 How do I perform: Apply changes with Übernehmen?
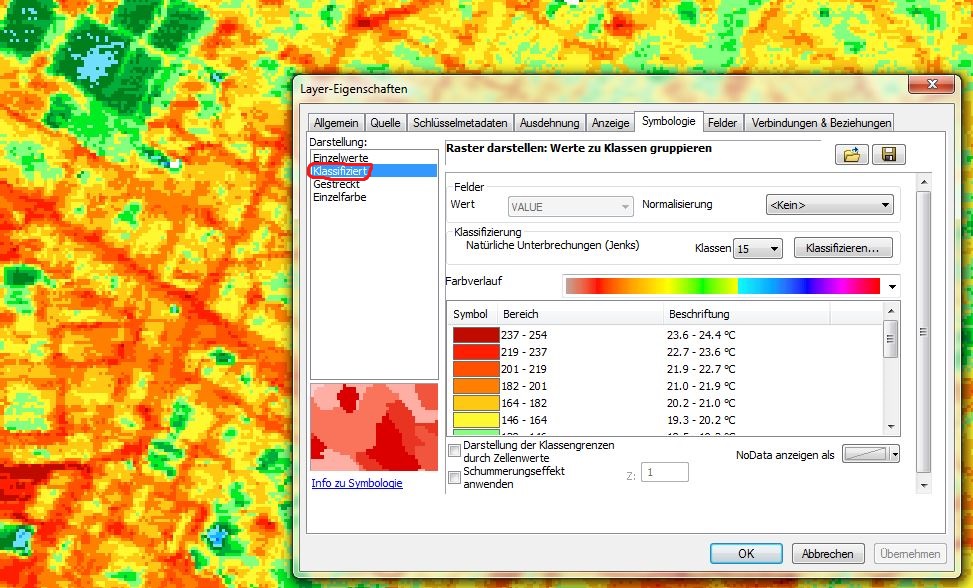click(x=909, y=553)
